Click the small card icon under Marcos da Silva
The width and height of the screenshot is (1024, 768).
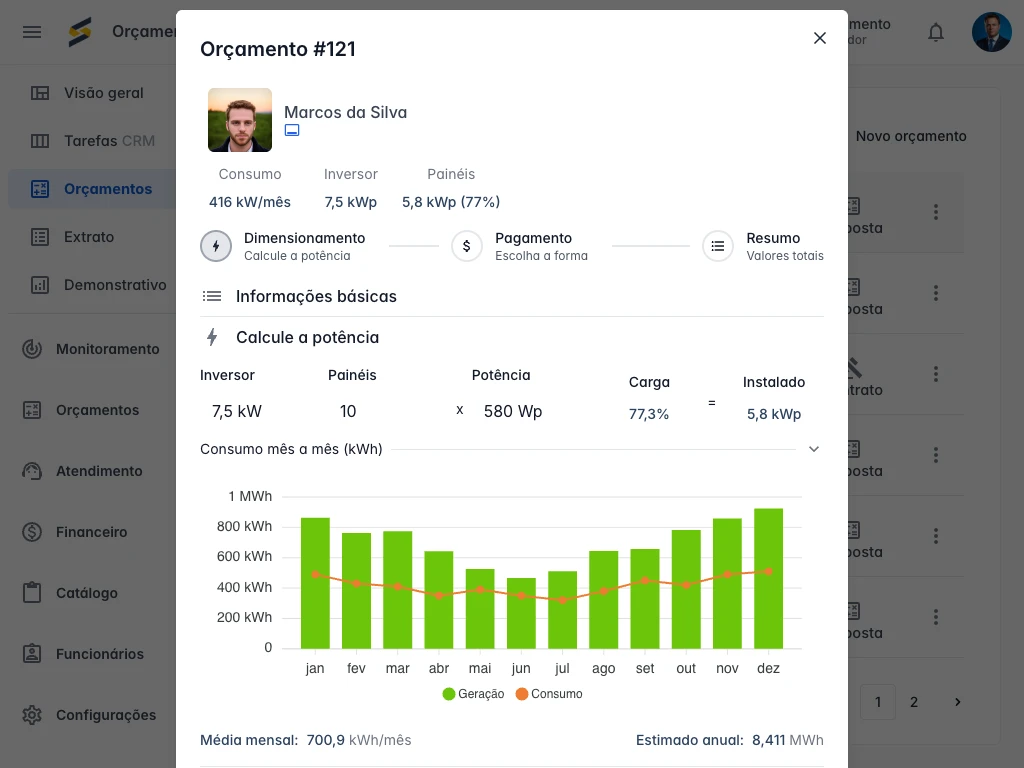pyautogui.click(x=292, y=131)
